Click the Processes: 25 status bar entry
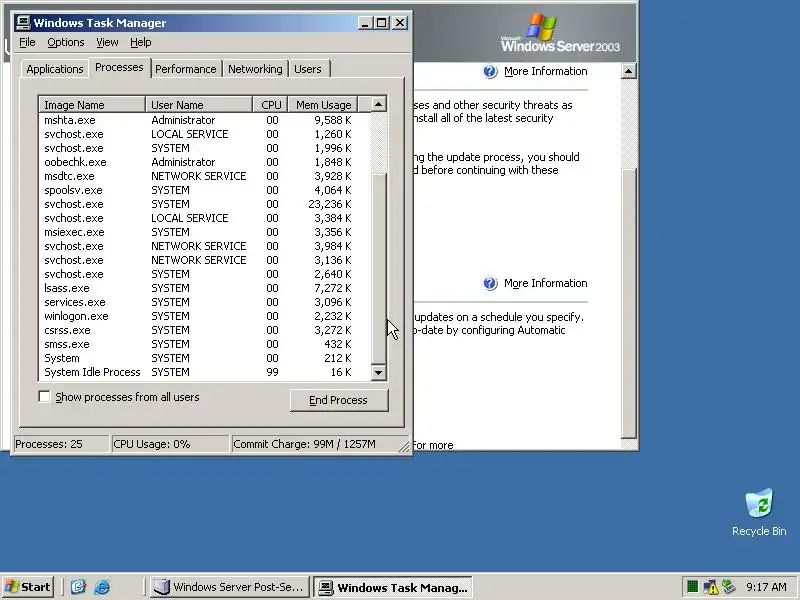 point(61,444)
